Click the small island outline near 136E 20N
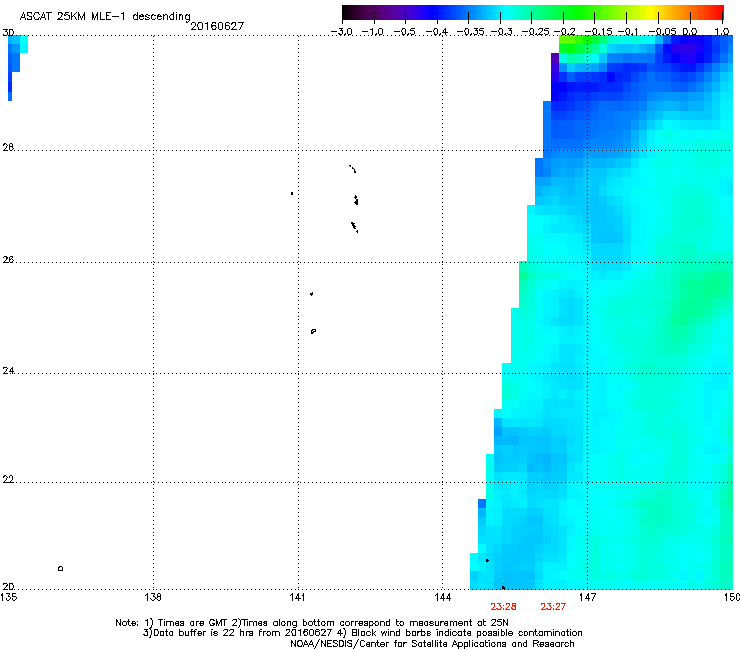740x650 pixels. point(60,568)
